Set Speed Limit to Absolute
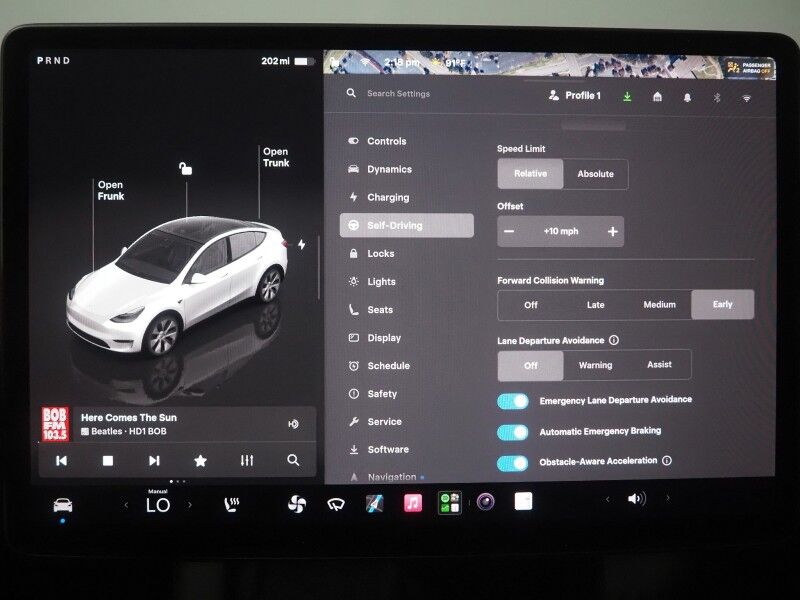800x600 pixels. click(595, 174)
